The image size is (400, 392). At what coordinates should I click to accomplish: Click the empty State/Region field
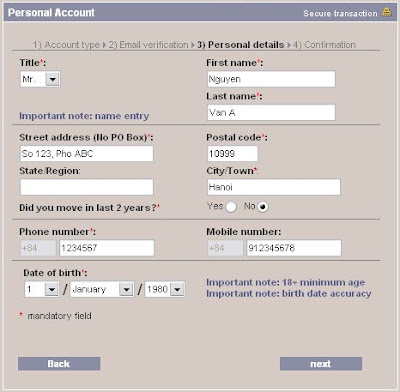pos(87,187)
